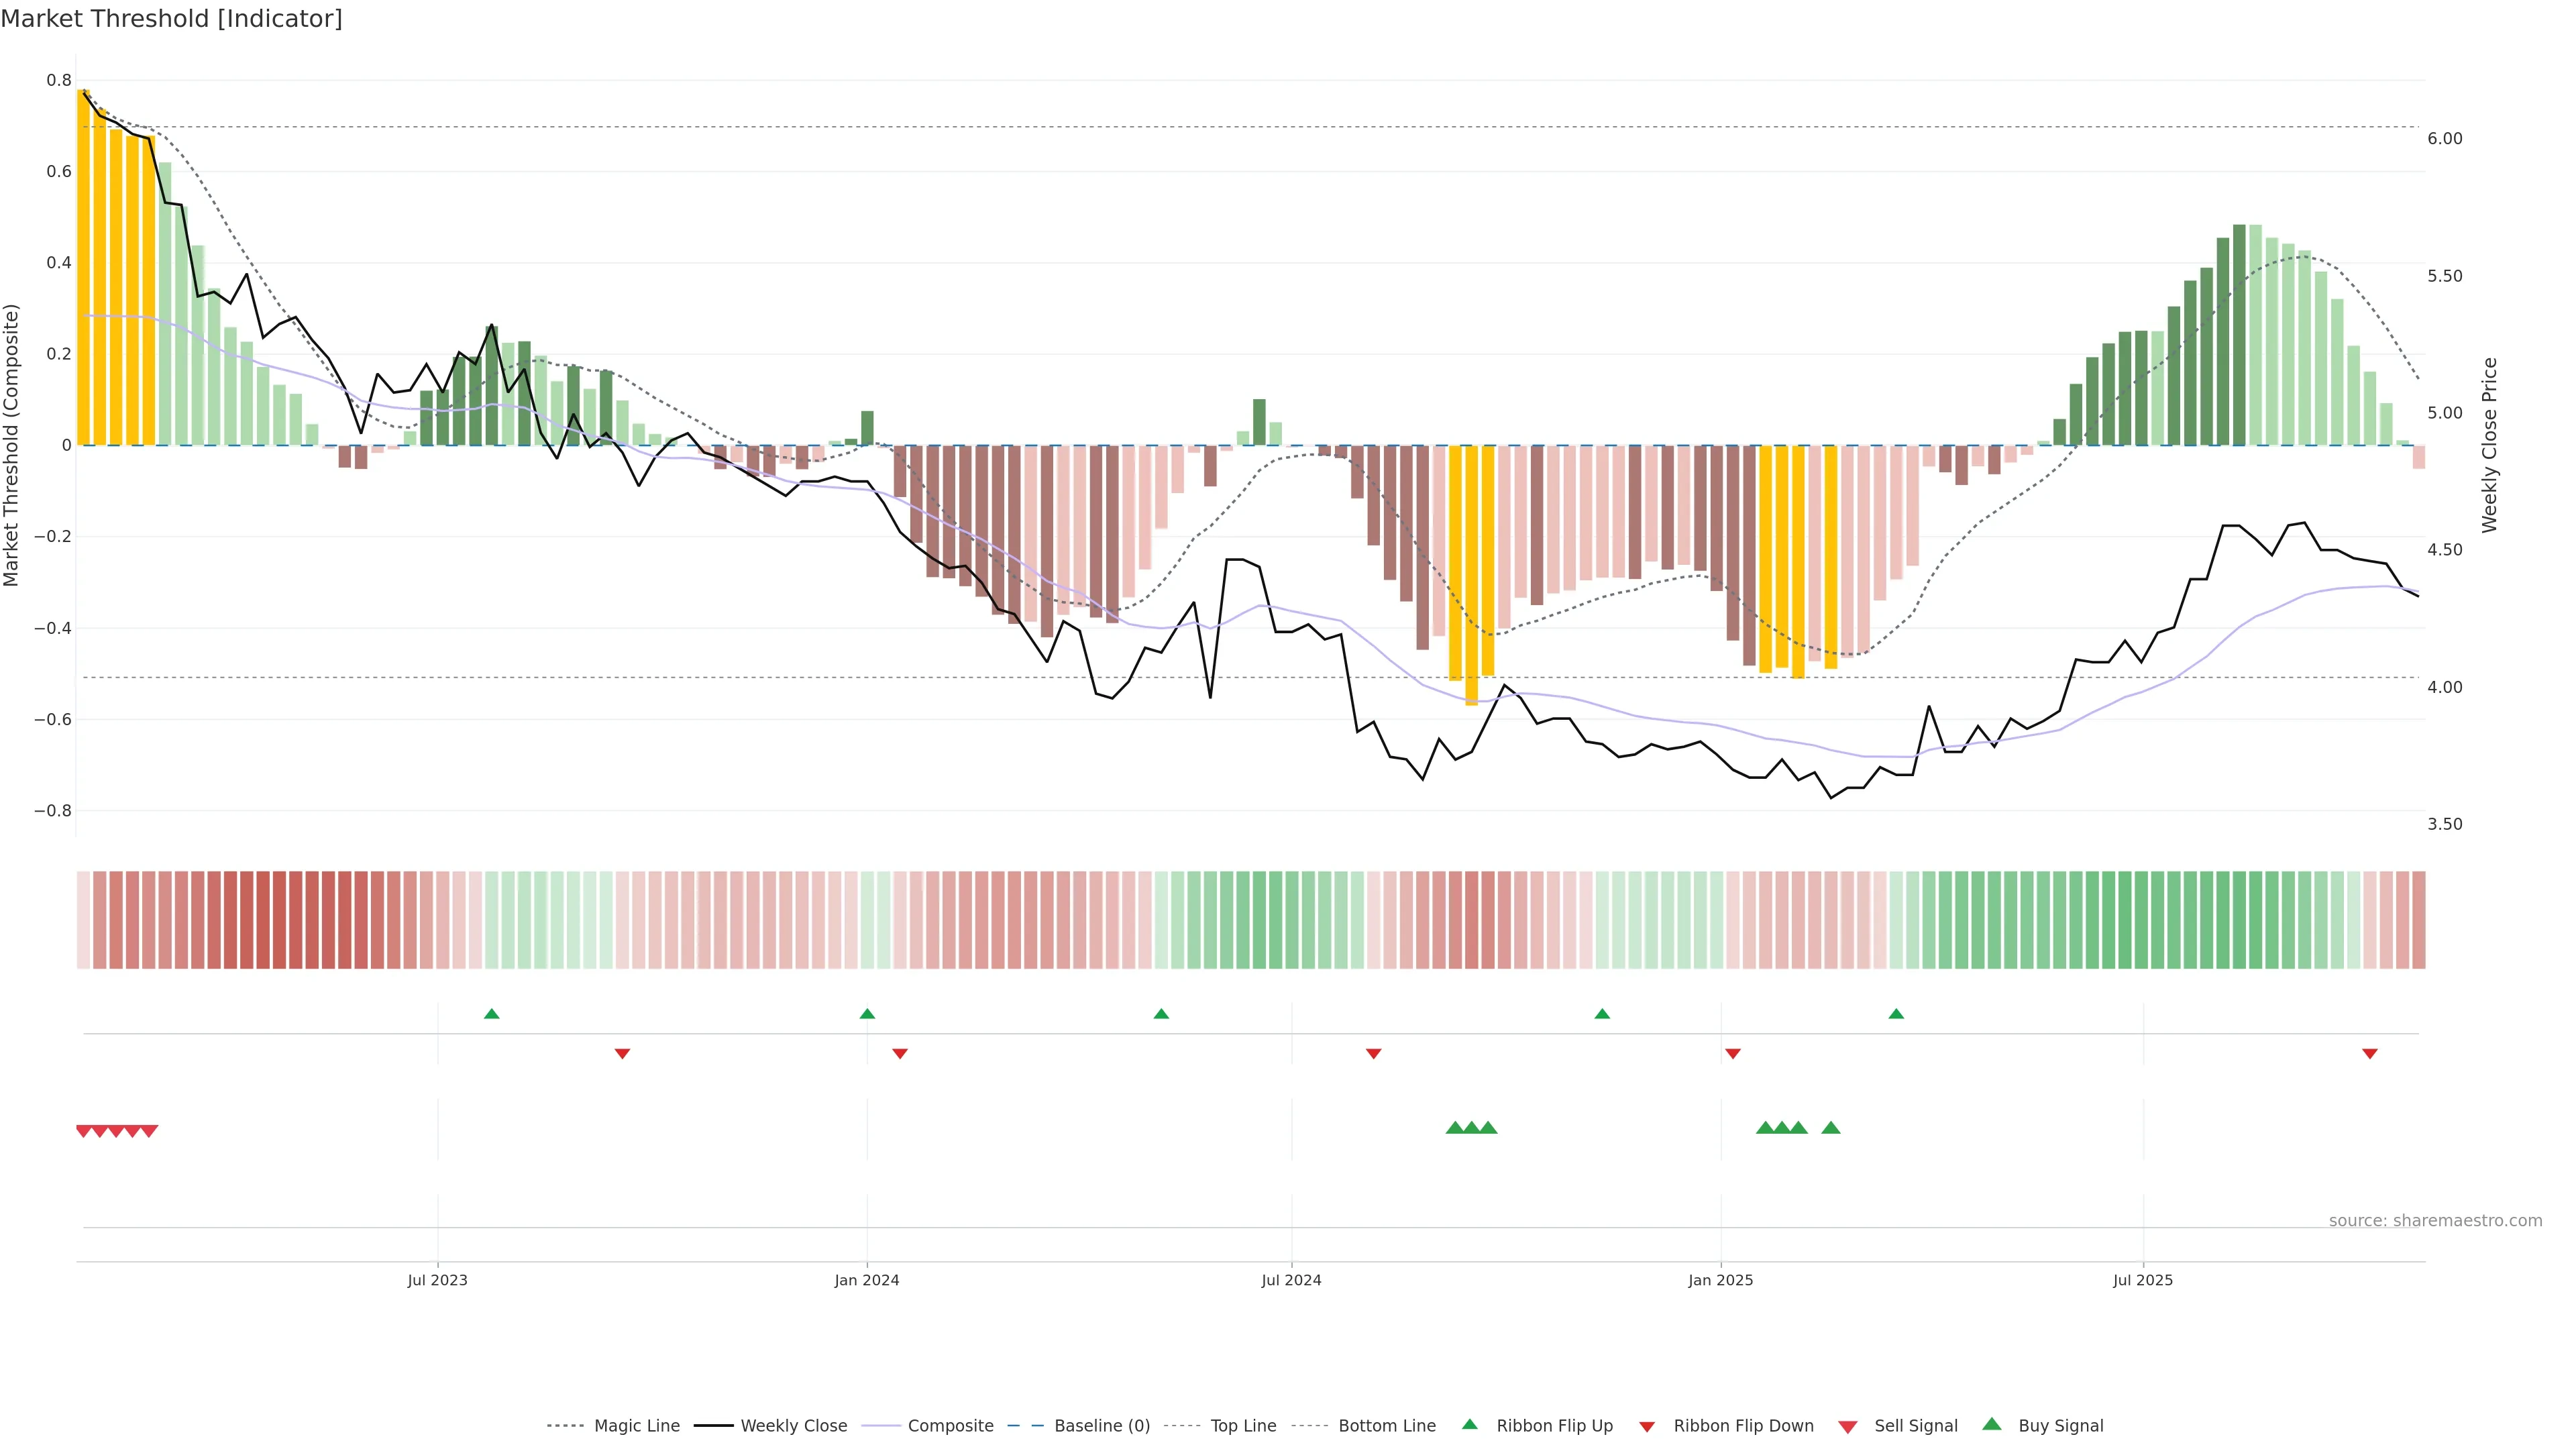Click the first green Ribbon Flip Up marker

tap(491, 1014)
